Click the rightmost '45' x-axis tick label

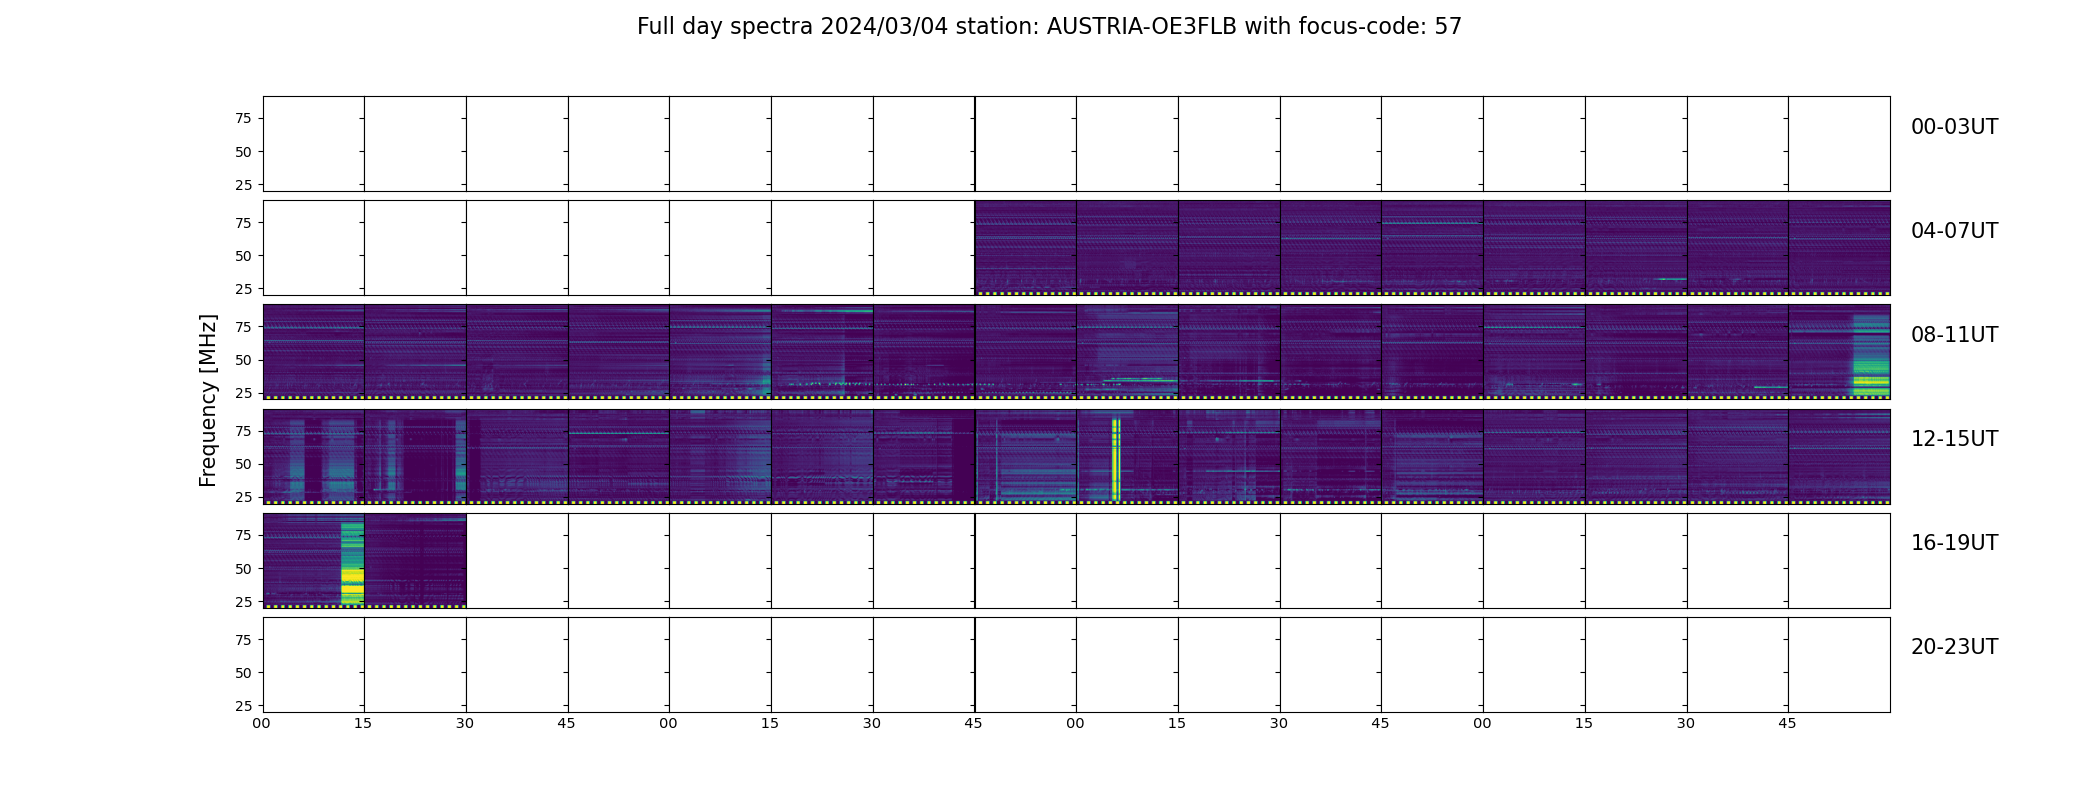pos(1787,723)
